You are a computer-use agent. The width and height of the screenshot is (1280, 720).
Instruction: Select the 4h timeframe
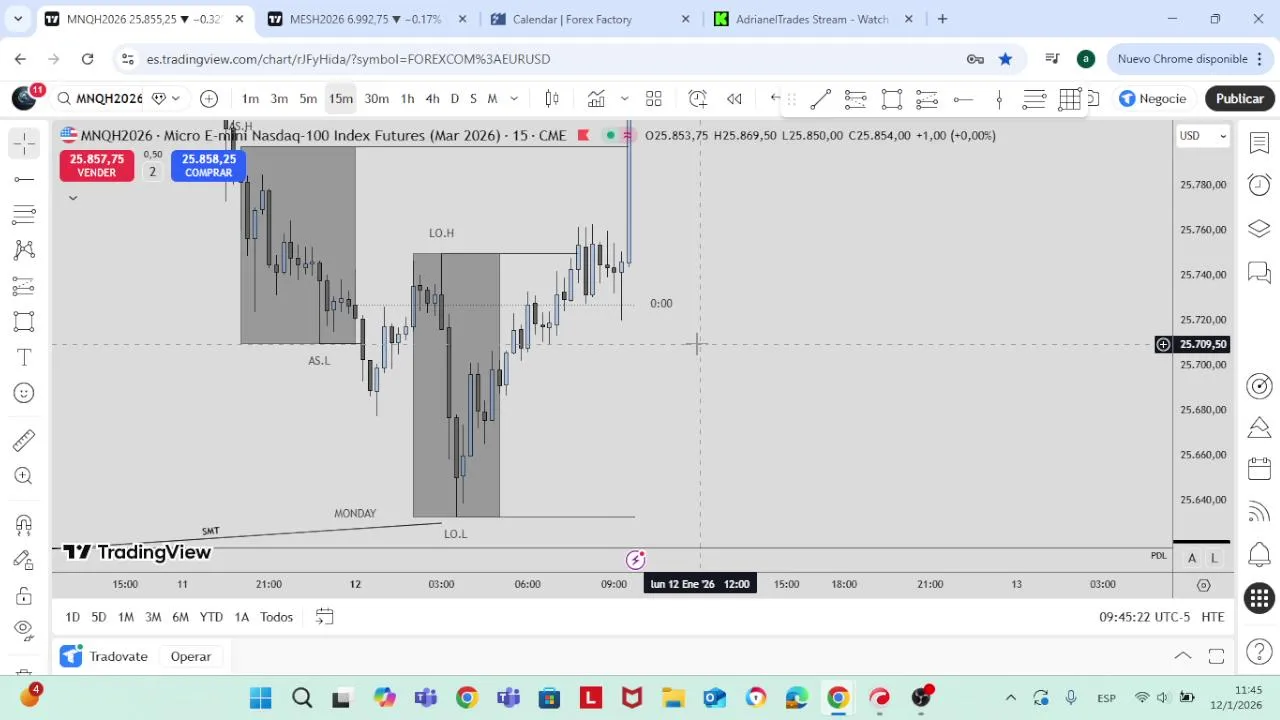(432, 98)
